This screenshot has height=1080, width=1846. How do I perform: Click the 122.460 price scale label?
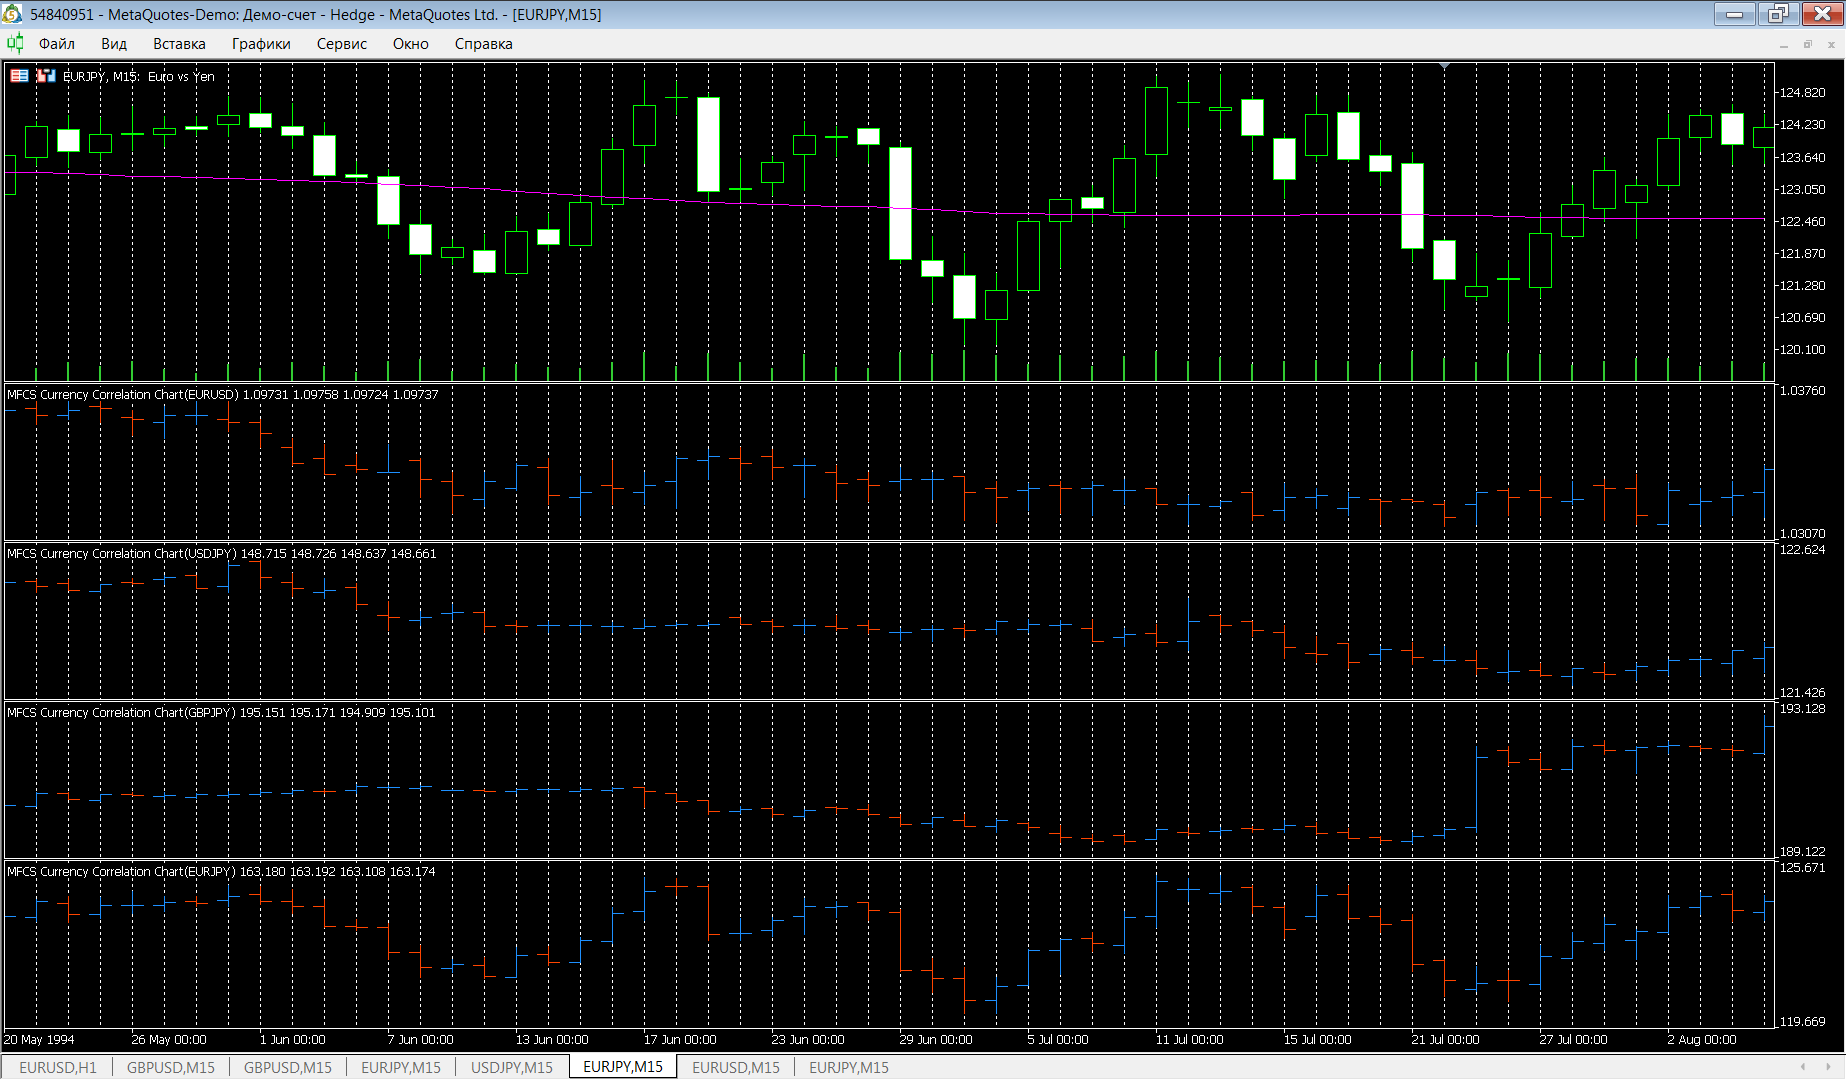[x=1802, y=221]
